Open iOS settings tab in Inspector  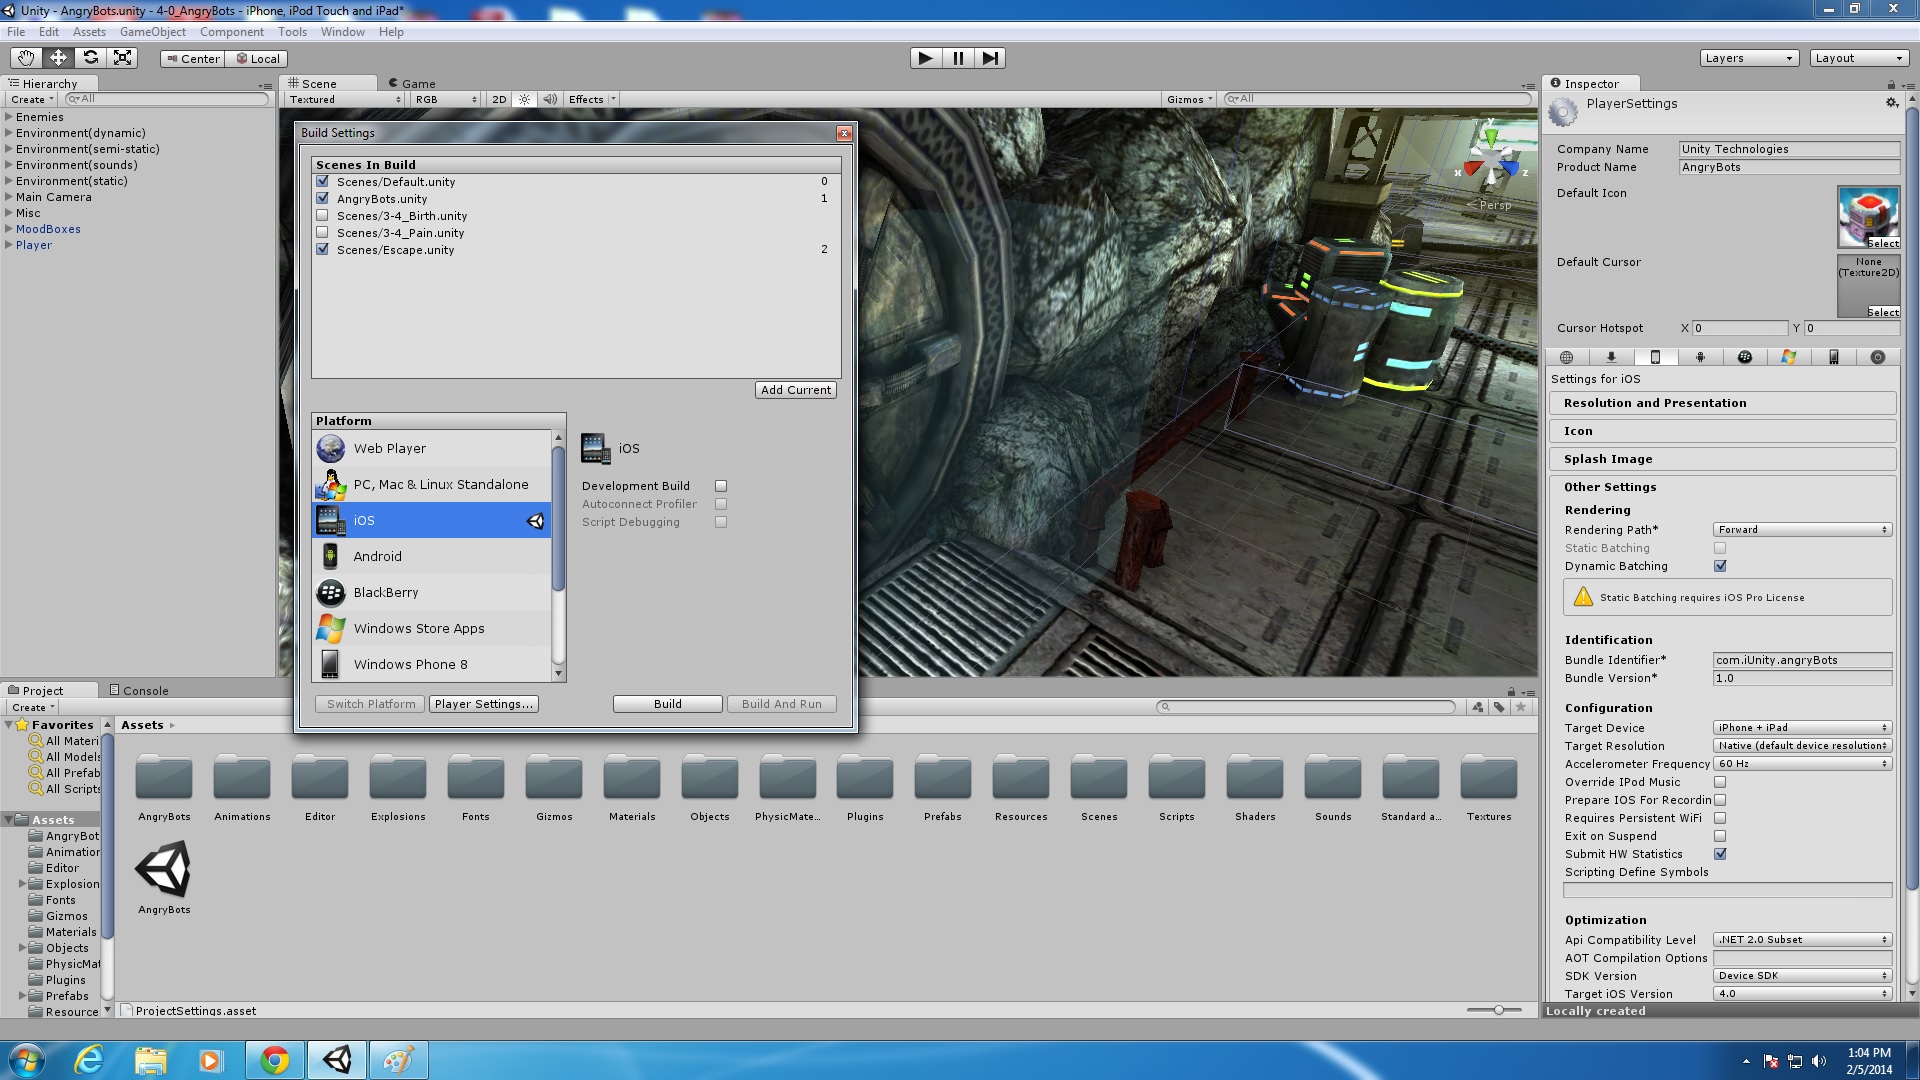coord(1655,357)
